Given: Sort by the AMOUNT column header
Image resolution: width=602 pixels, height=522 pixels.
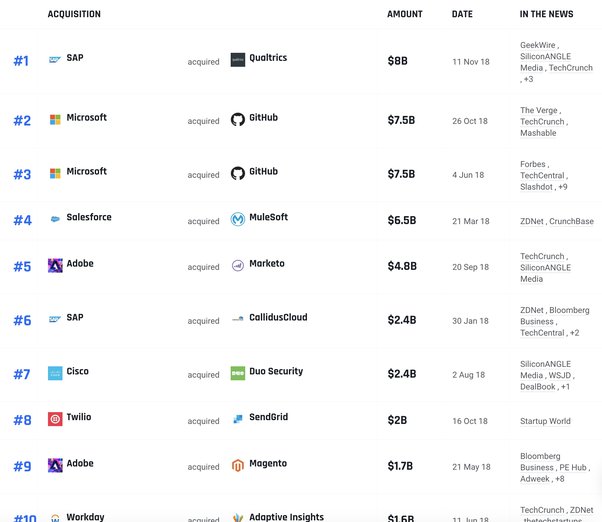Looking at the screenshot, I should coord(404,15).
